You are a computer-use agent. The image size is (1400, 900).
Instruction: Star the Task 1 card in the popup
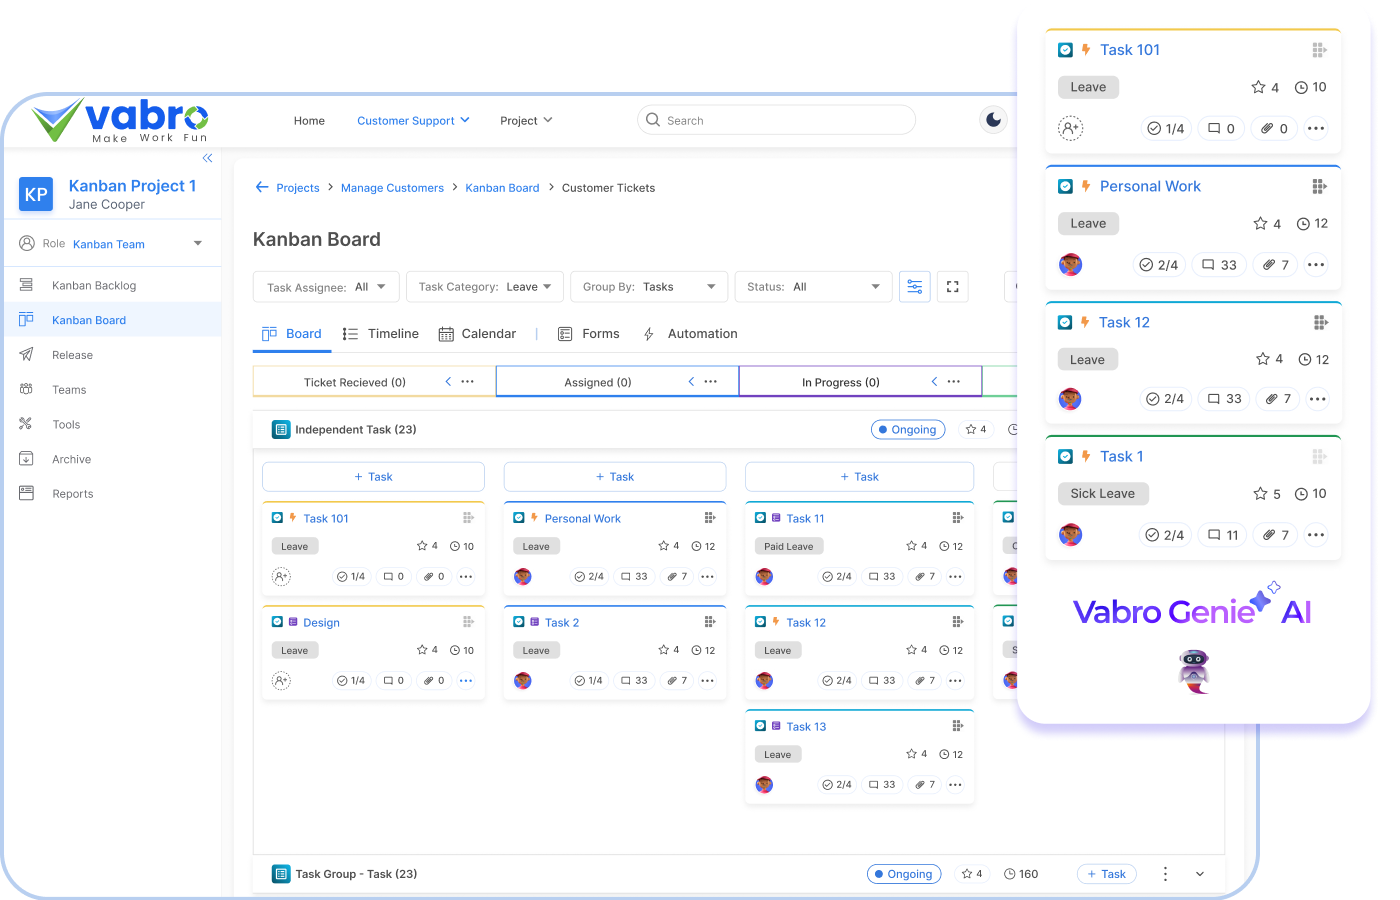coord(1261,494)
